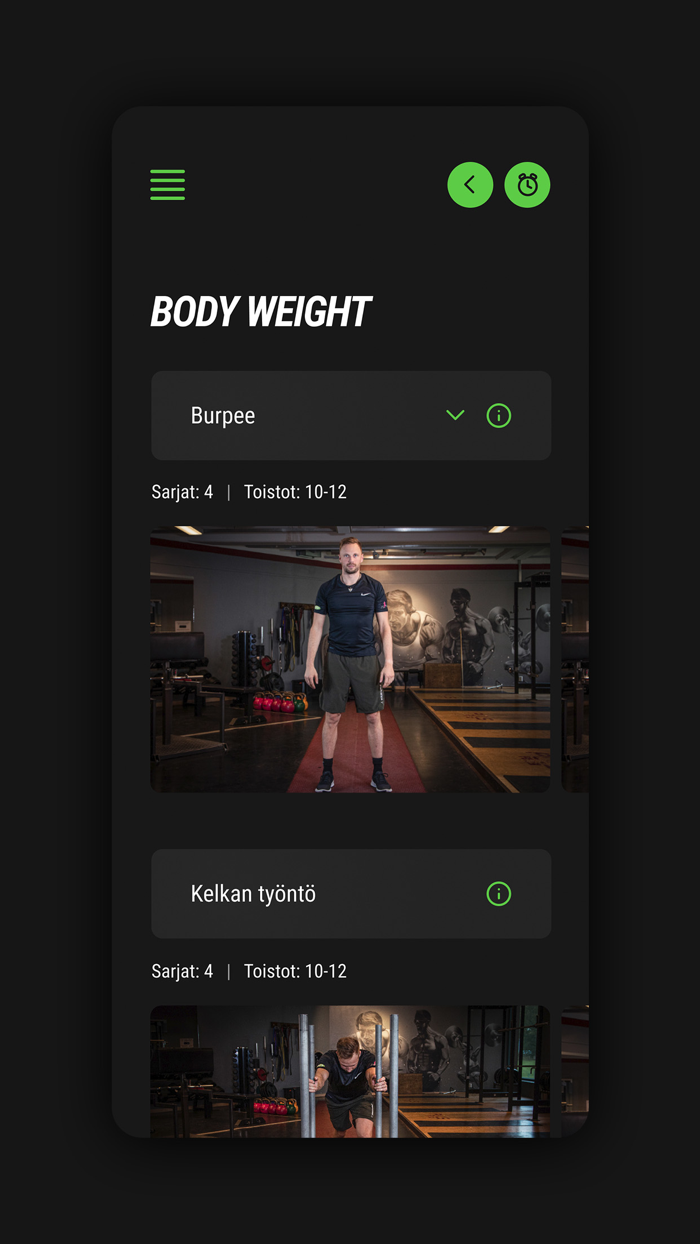Select the Sarjat: 4 text under Kelkan työntö
The height and width of the screenshot is (1244, 700).
[182, 971]
